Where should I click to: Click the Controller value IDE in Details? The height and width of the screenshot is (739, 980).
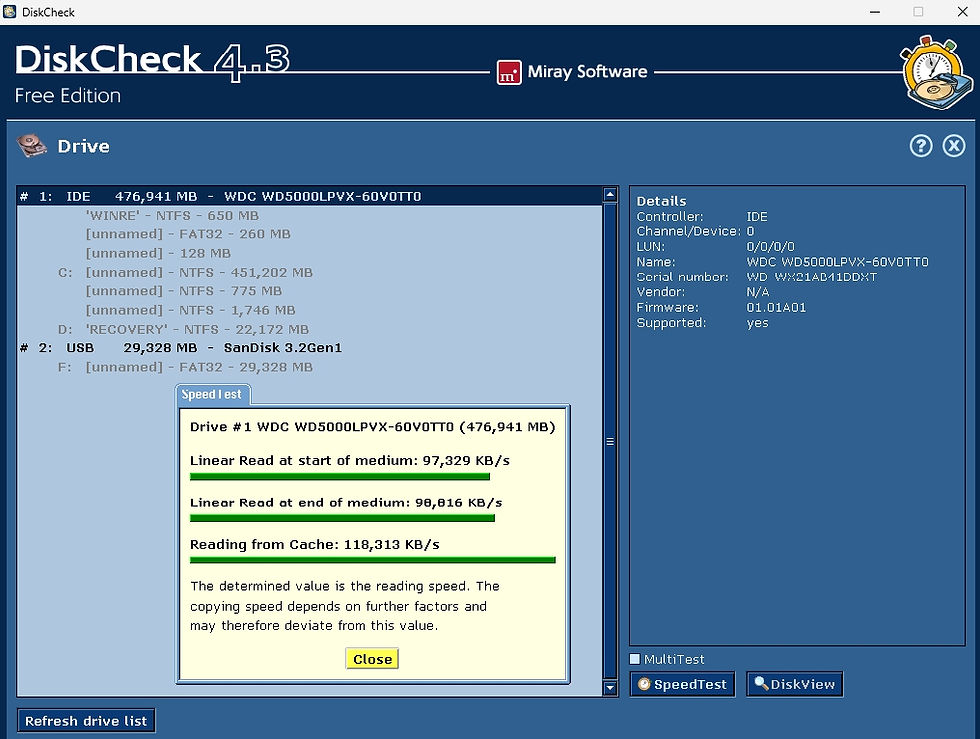tap(757, 216)
